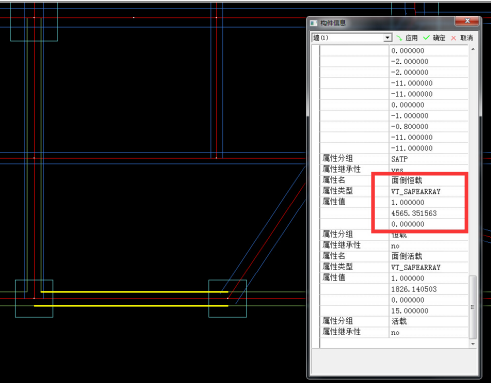Click the 属性分组 label beside 活载

(337, 321)
